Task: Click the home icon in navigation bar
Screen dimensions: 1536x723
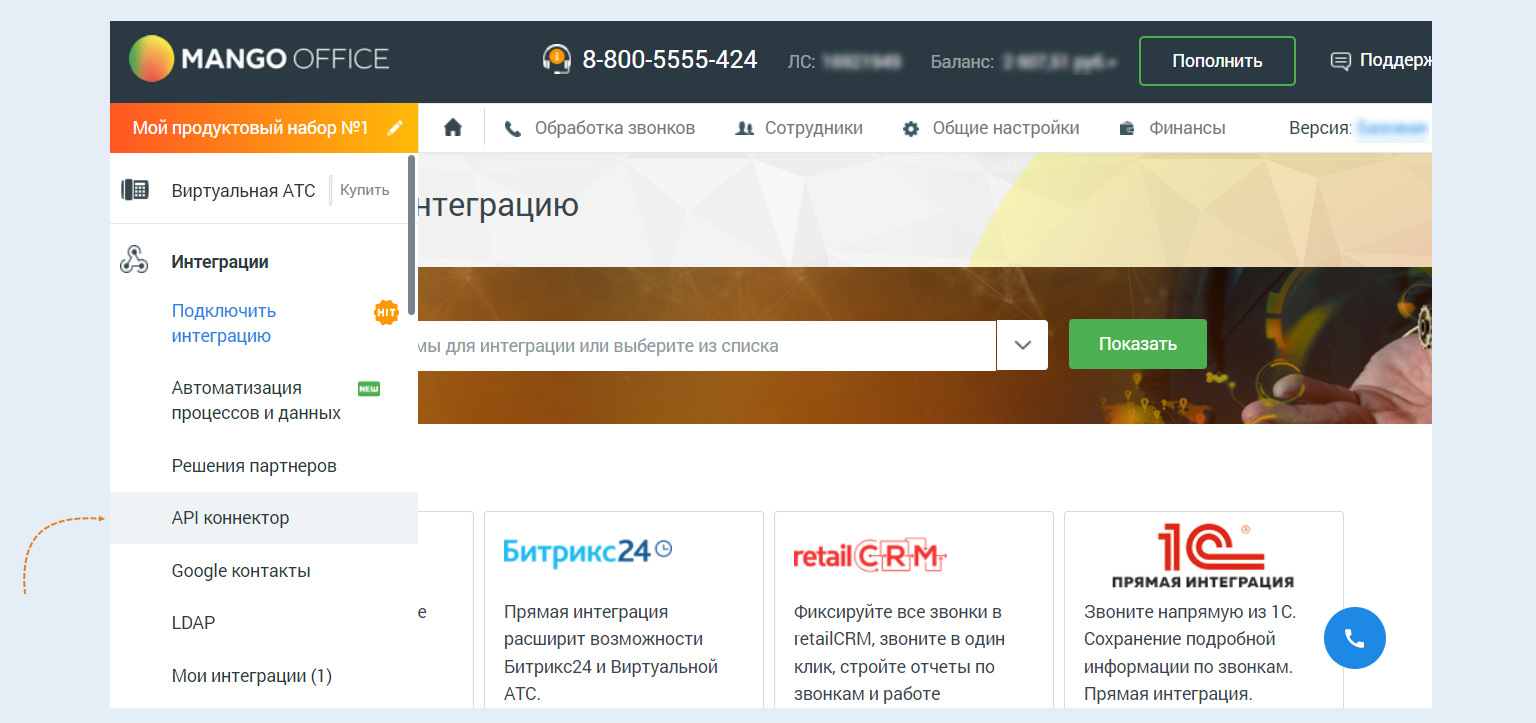Action: pyautogui.click(x=453, y=128)
